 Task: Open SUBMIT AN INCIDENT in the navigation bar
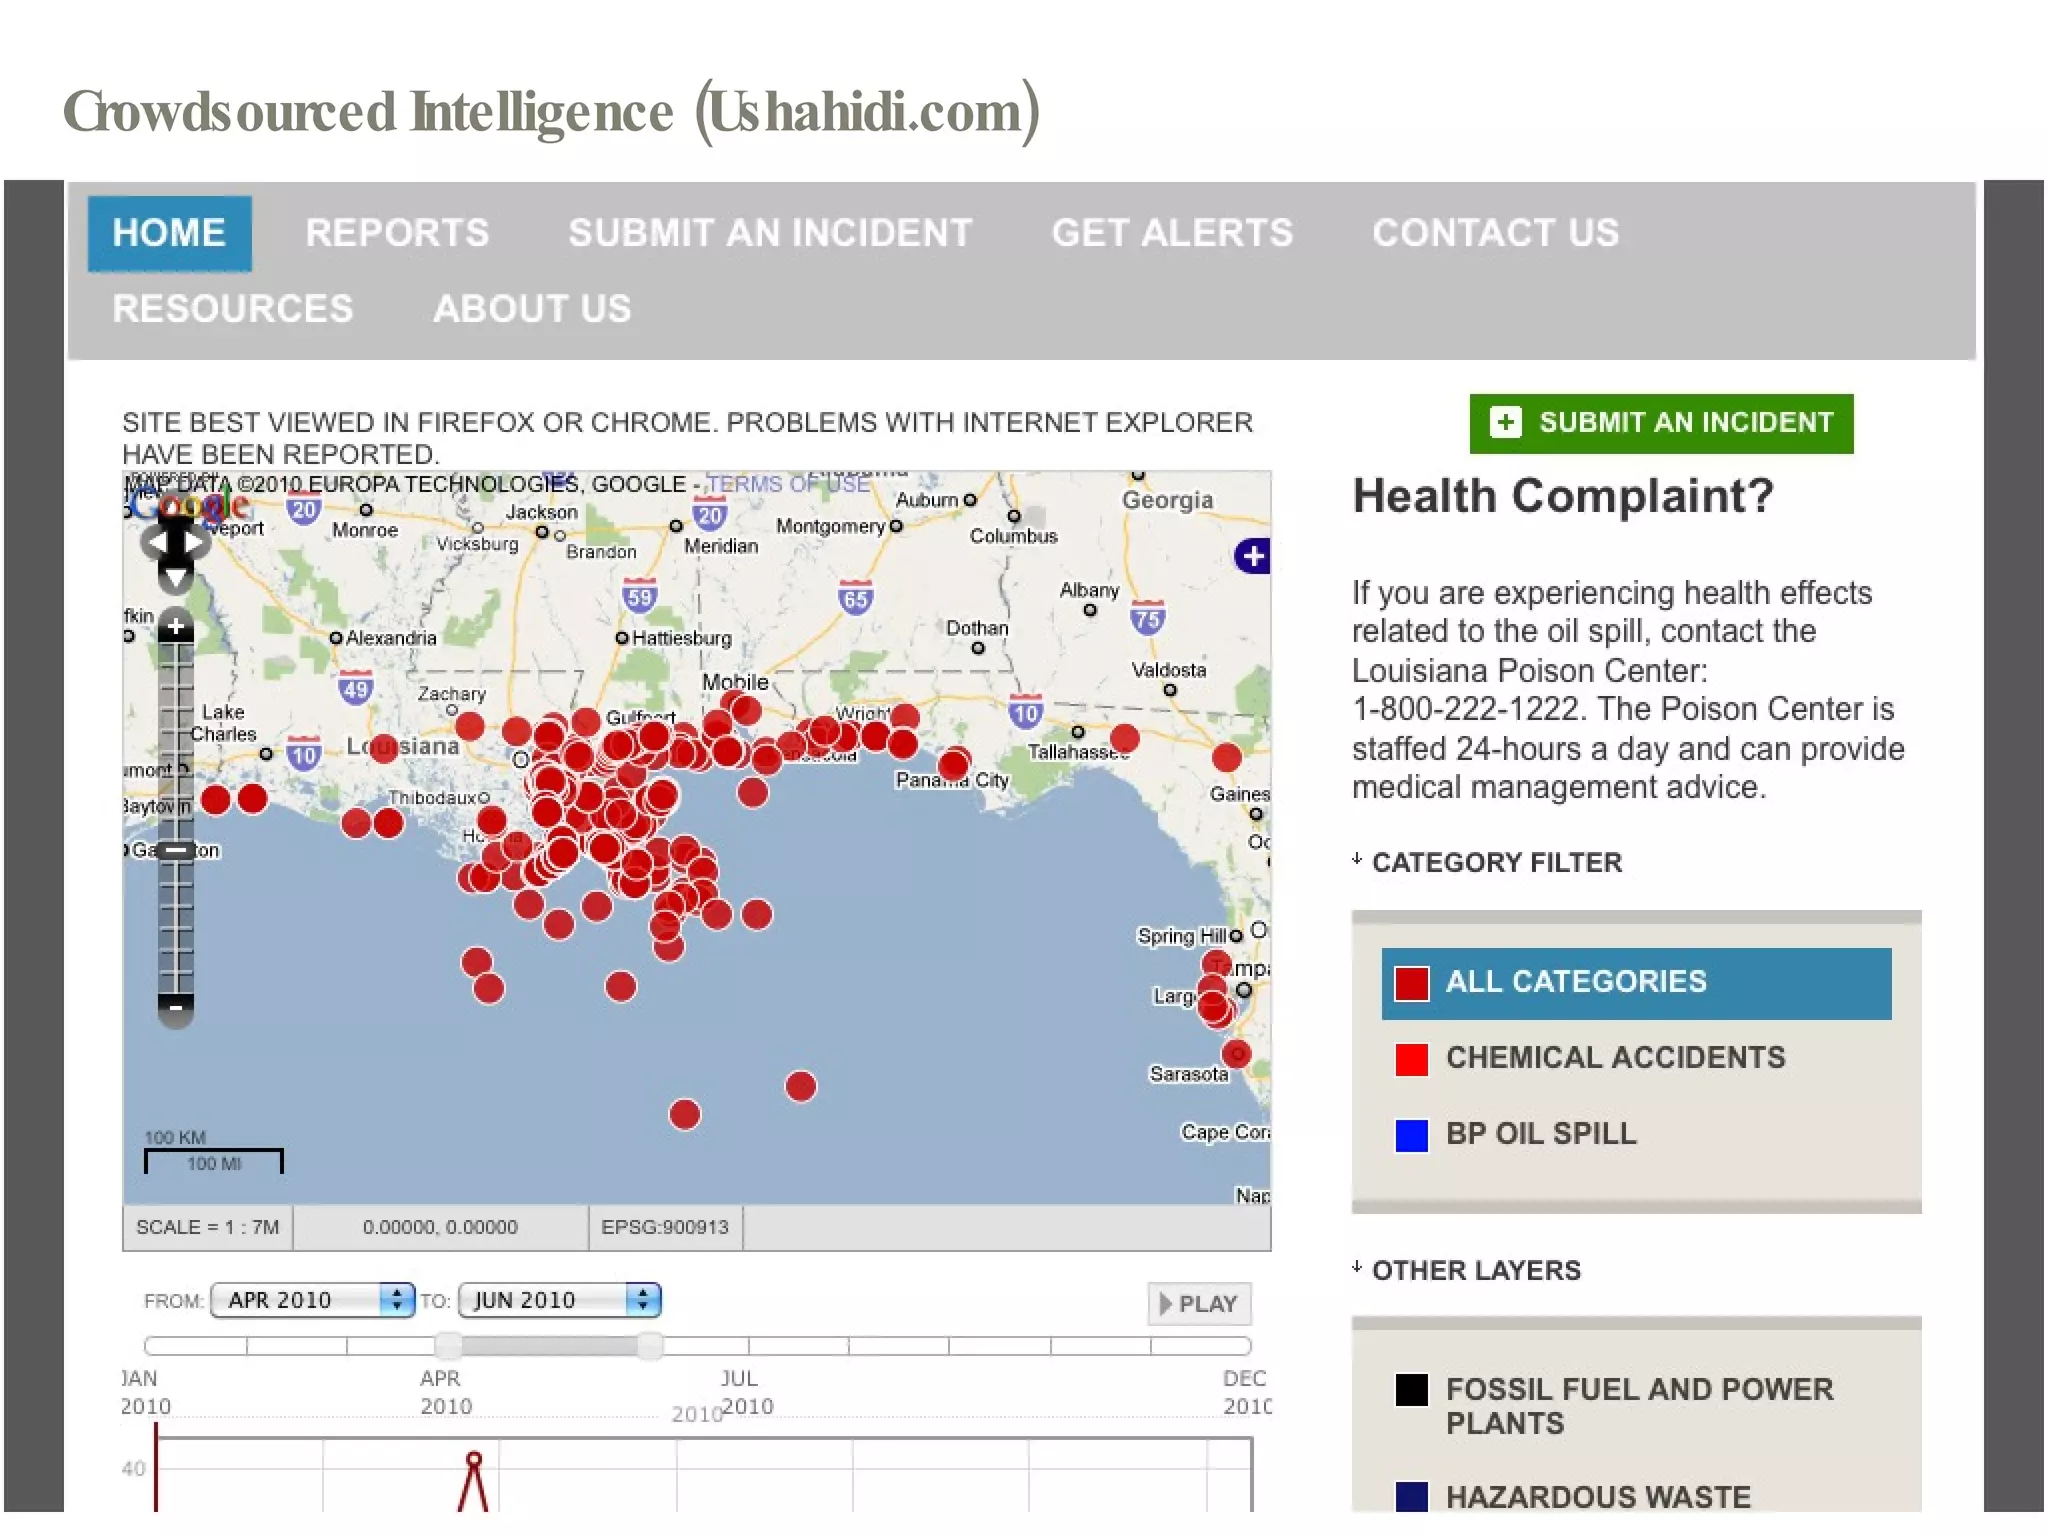point(770,233)
